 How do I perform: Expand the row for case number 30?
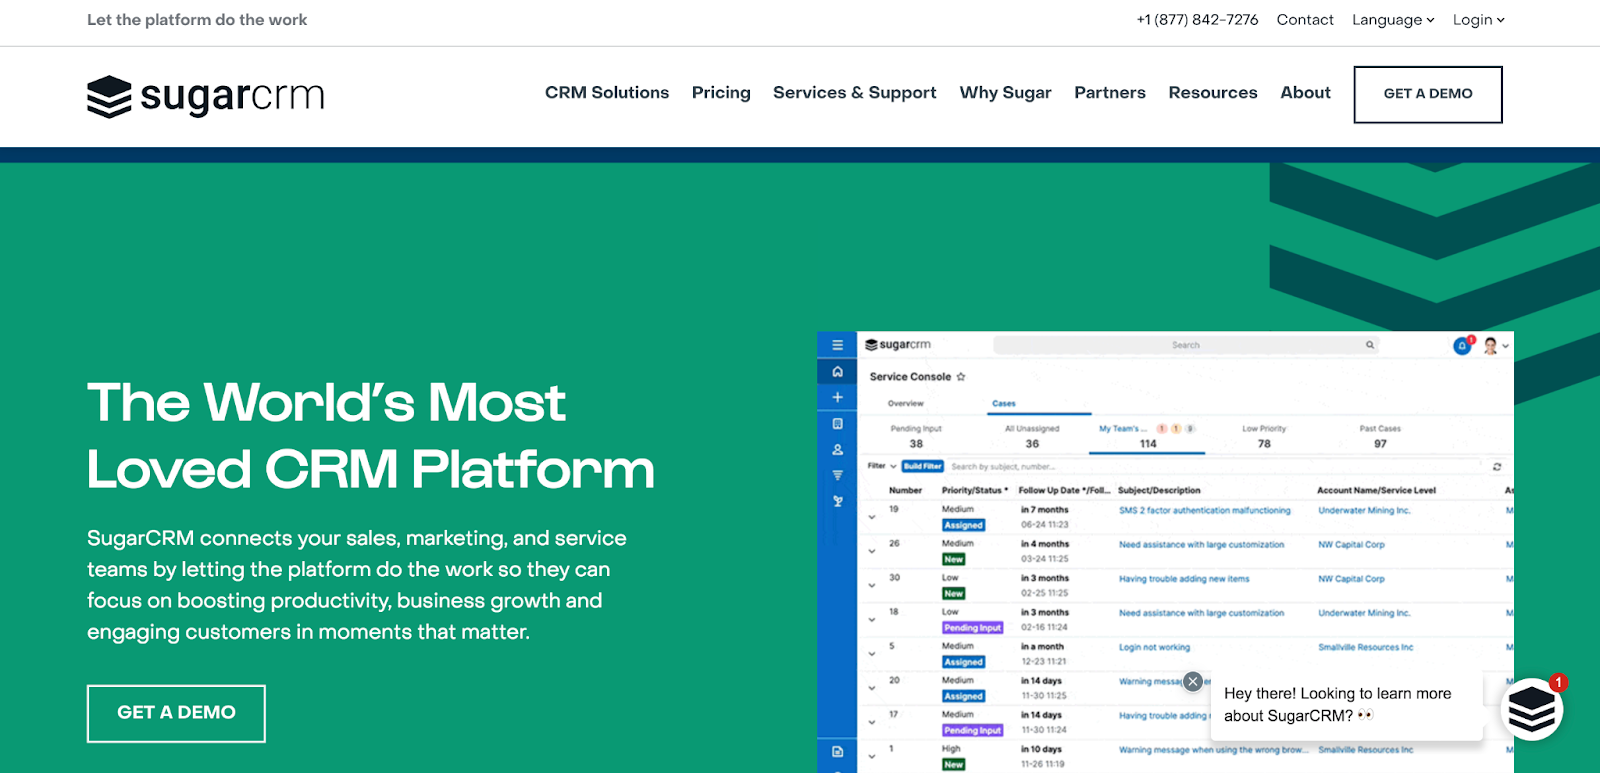(x=872, y=585)
